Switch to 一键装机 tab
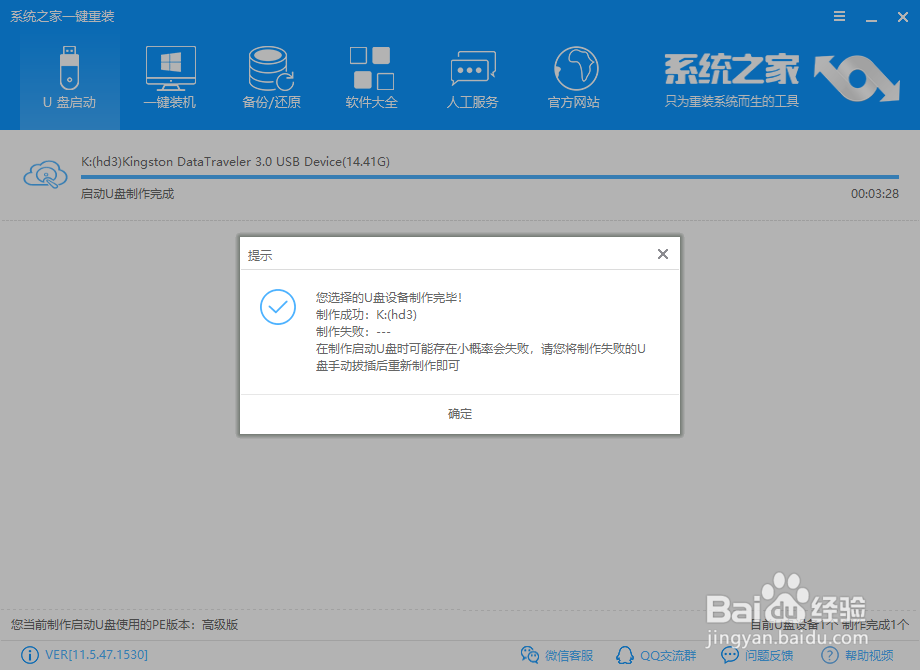920x670 pixels. click(170, 78)
